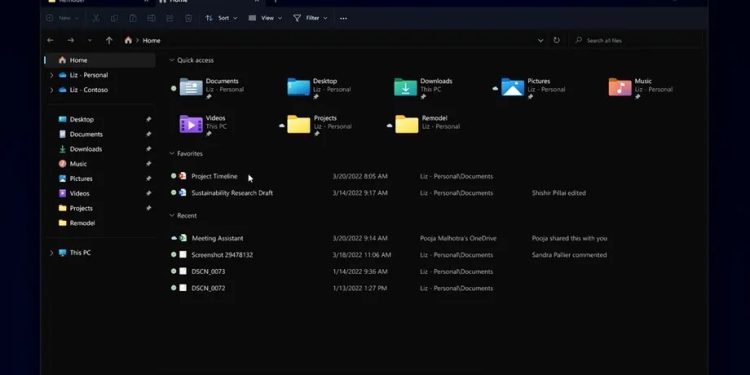Open Desktop from the sidebar

[81, 120]
